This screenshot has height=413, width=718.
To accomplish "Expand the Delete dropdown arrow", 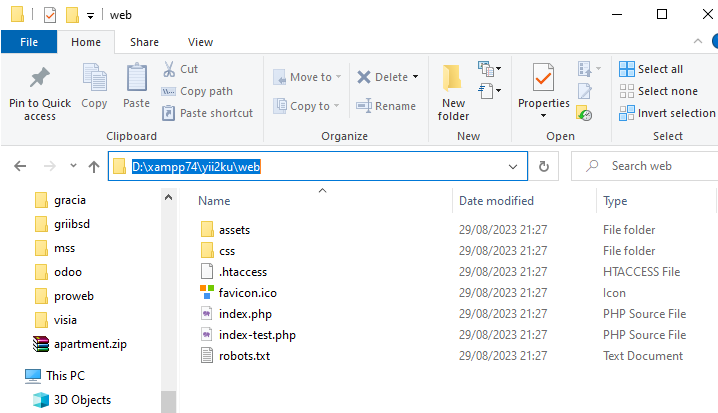I will (415, 76).
